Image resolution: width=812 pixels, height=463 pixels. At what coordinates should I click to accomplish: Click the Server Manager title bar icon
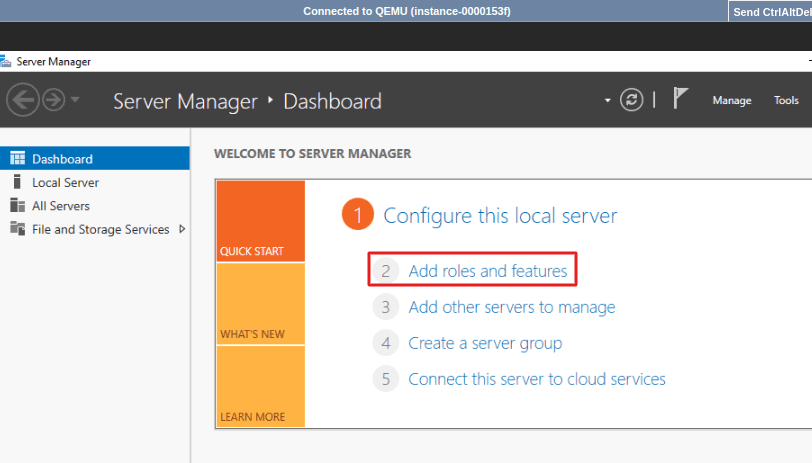click(6, 61)
